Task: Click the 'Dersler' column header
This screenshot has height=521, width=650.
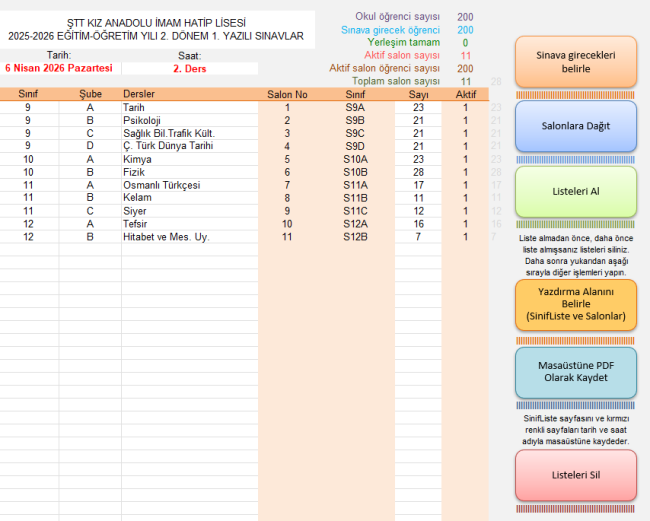Action: pyautogui.click(x=138, y=94)
